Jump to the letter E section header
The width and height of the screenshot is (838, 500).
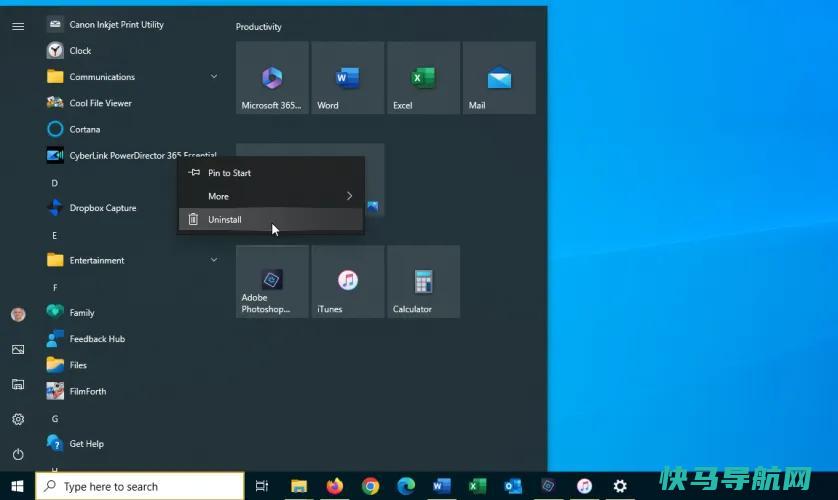[55, 235]
